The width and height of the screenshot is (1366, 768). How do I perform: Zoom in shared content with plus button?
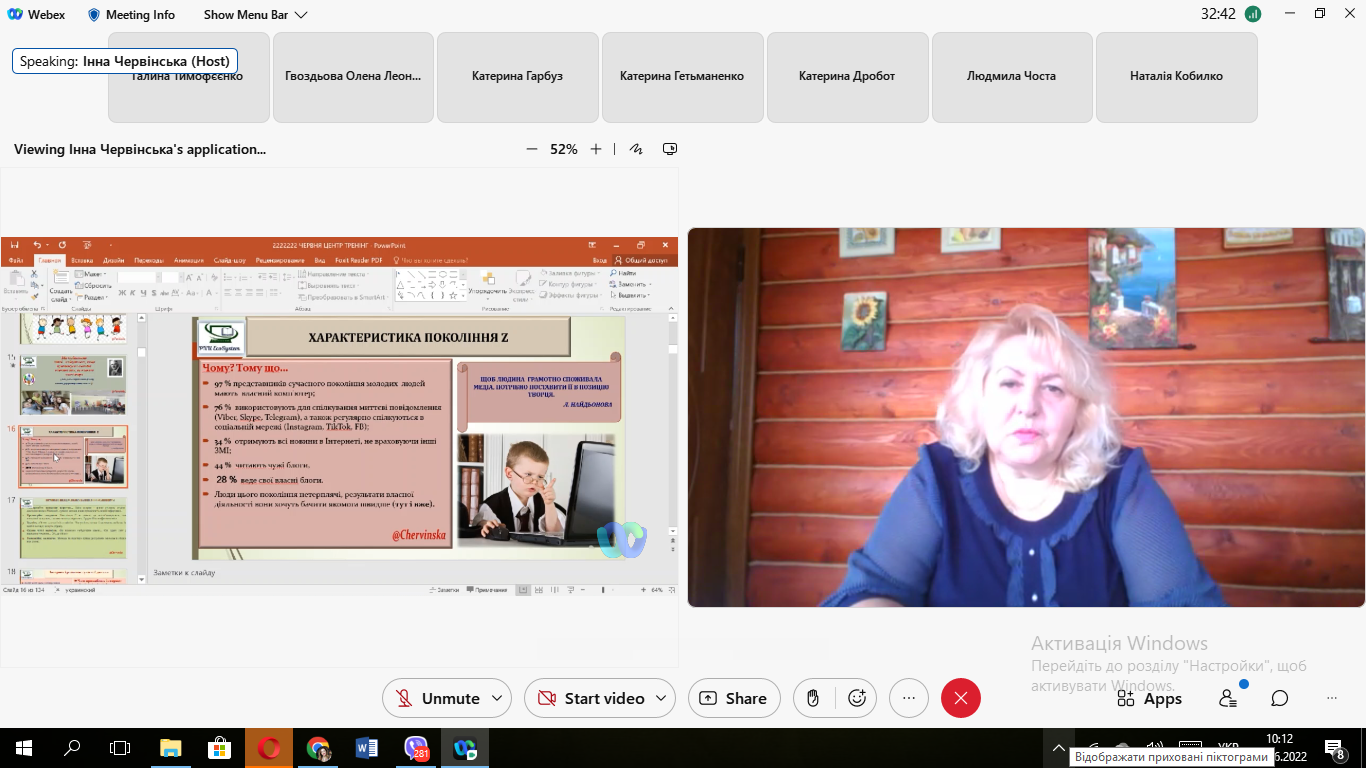click(x=596, y=149)
